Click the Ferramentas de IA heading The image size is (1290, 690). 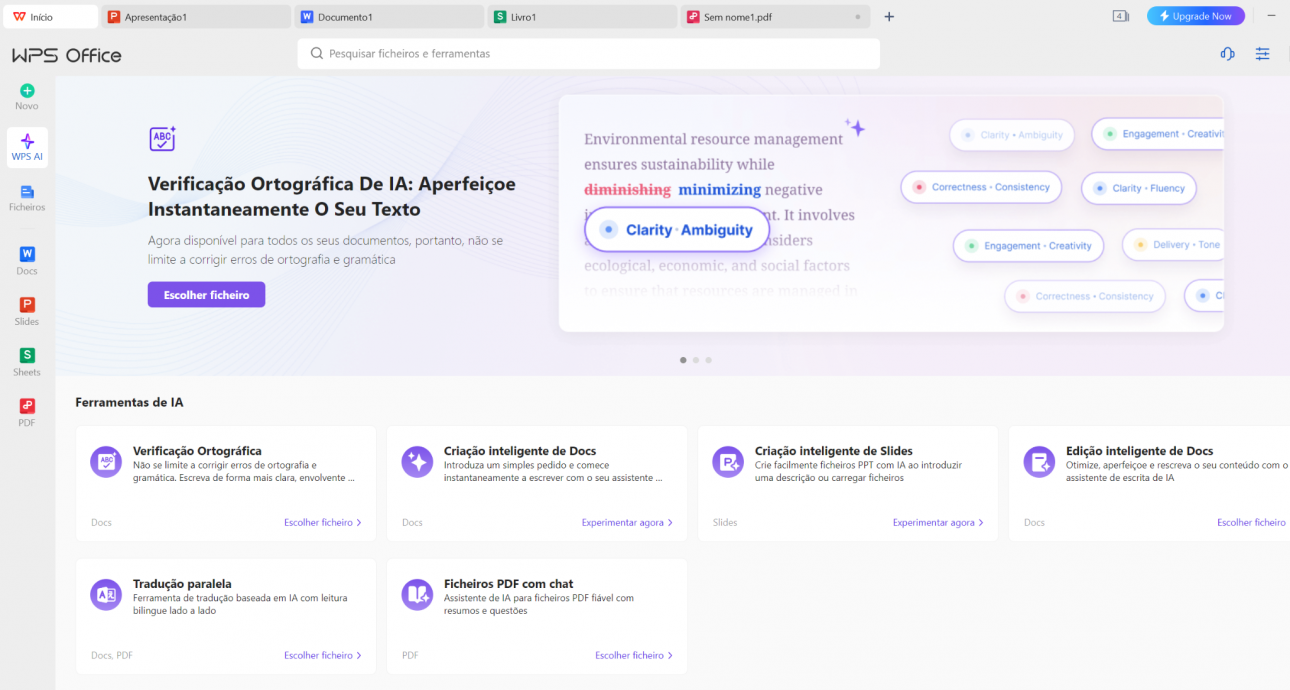coord(129,402)
